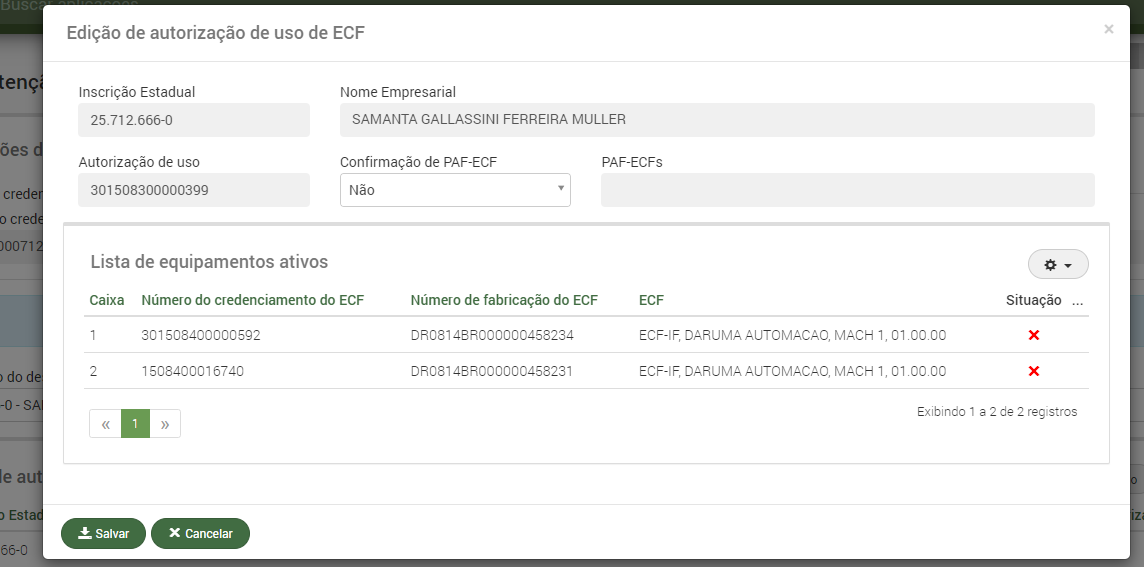The height and width of the screenshot is (567, 1144).
Task: Click the PAF-ECFs input field
Action: 847,190
